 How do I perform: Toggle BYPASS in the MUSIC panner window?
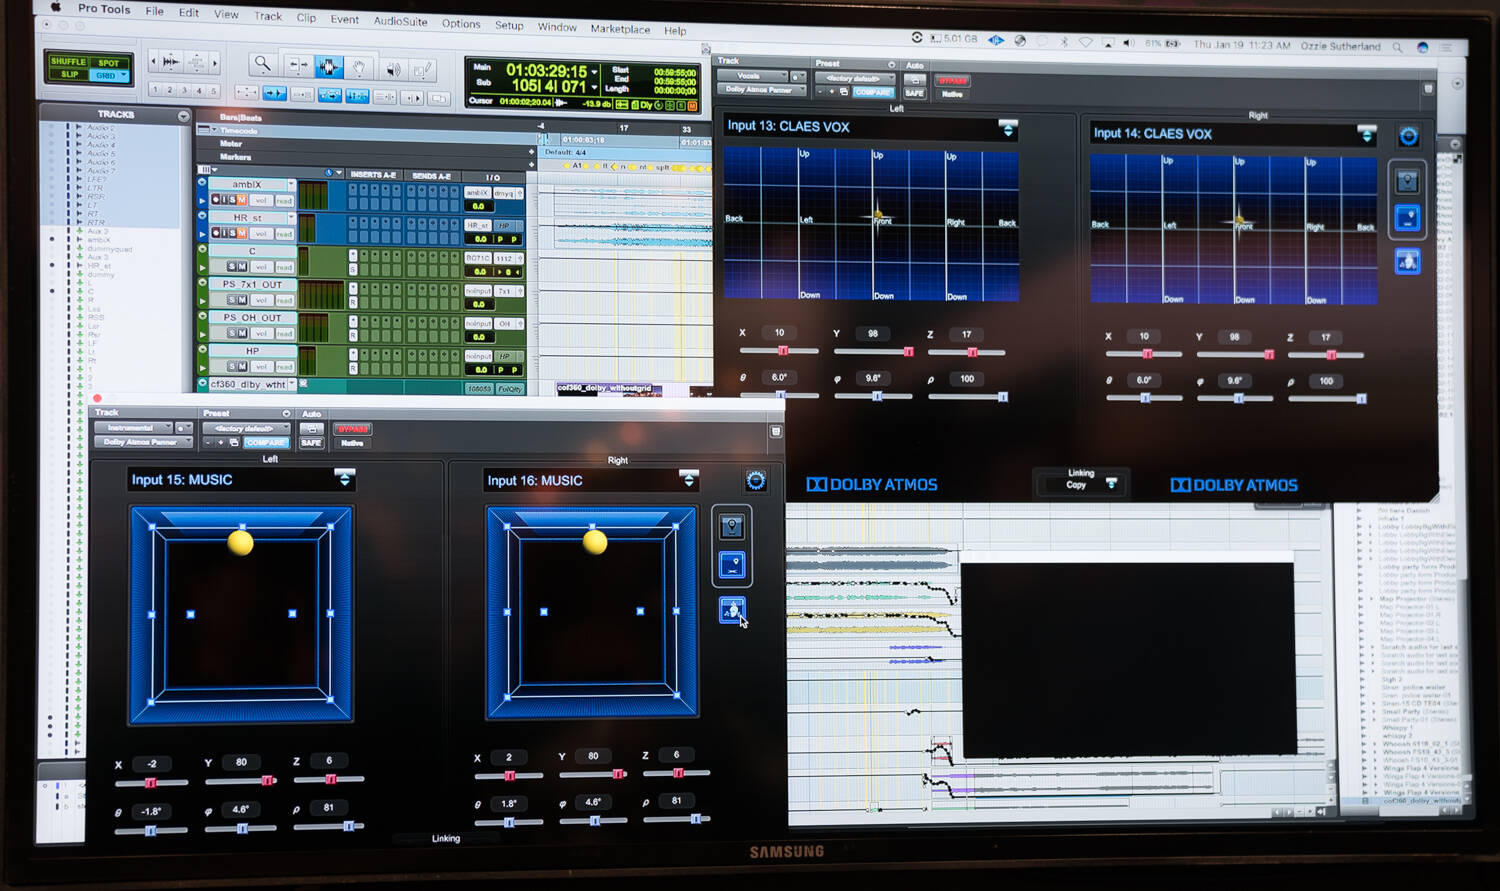352,429
